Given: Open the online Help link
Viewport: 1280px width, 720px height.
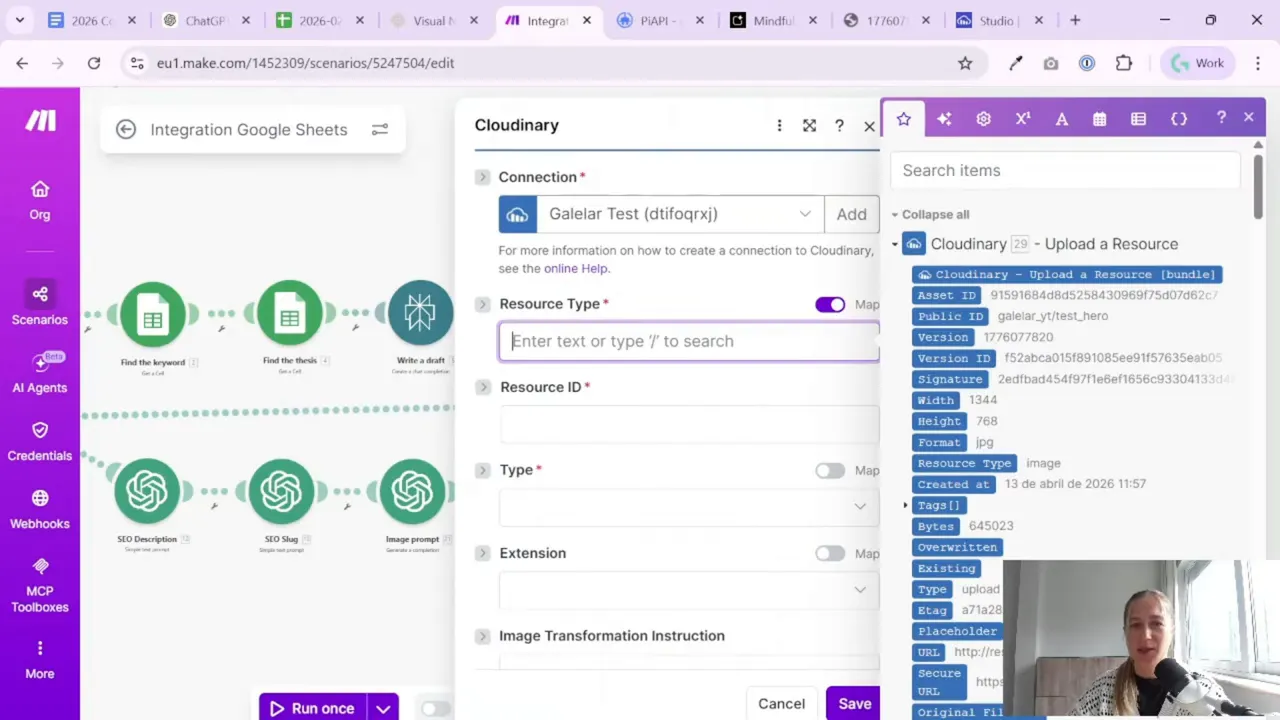Looking at the screenshot, I should pos(575,268).
